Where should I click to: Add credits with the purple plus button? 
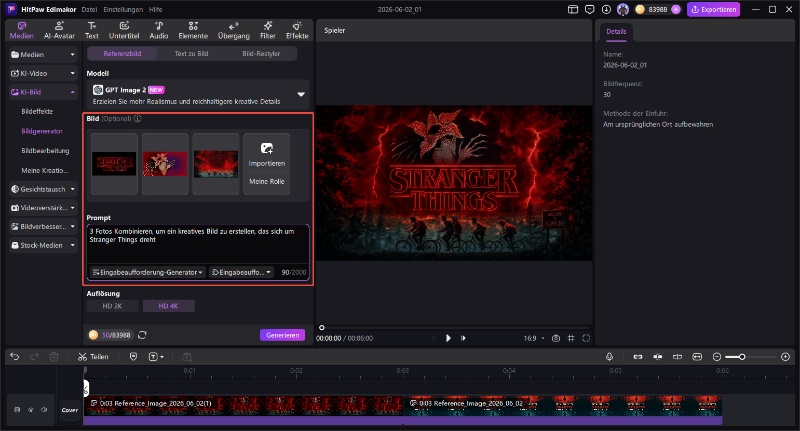676,9
